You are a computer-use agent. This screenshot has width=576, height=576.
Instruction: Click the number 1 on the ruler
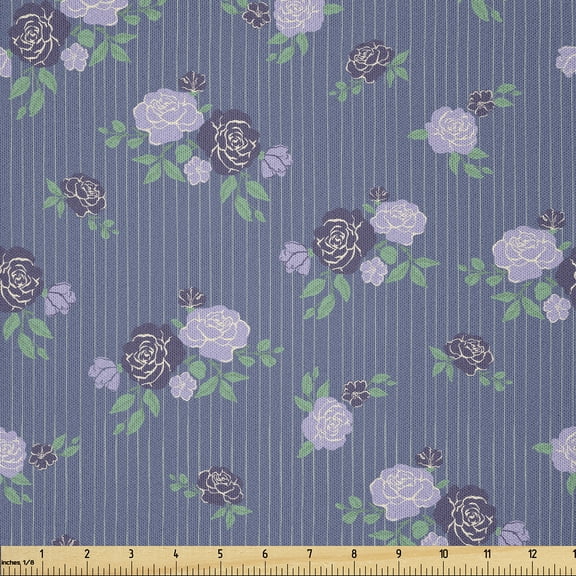tap(42, 554)
